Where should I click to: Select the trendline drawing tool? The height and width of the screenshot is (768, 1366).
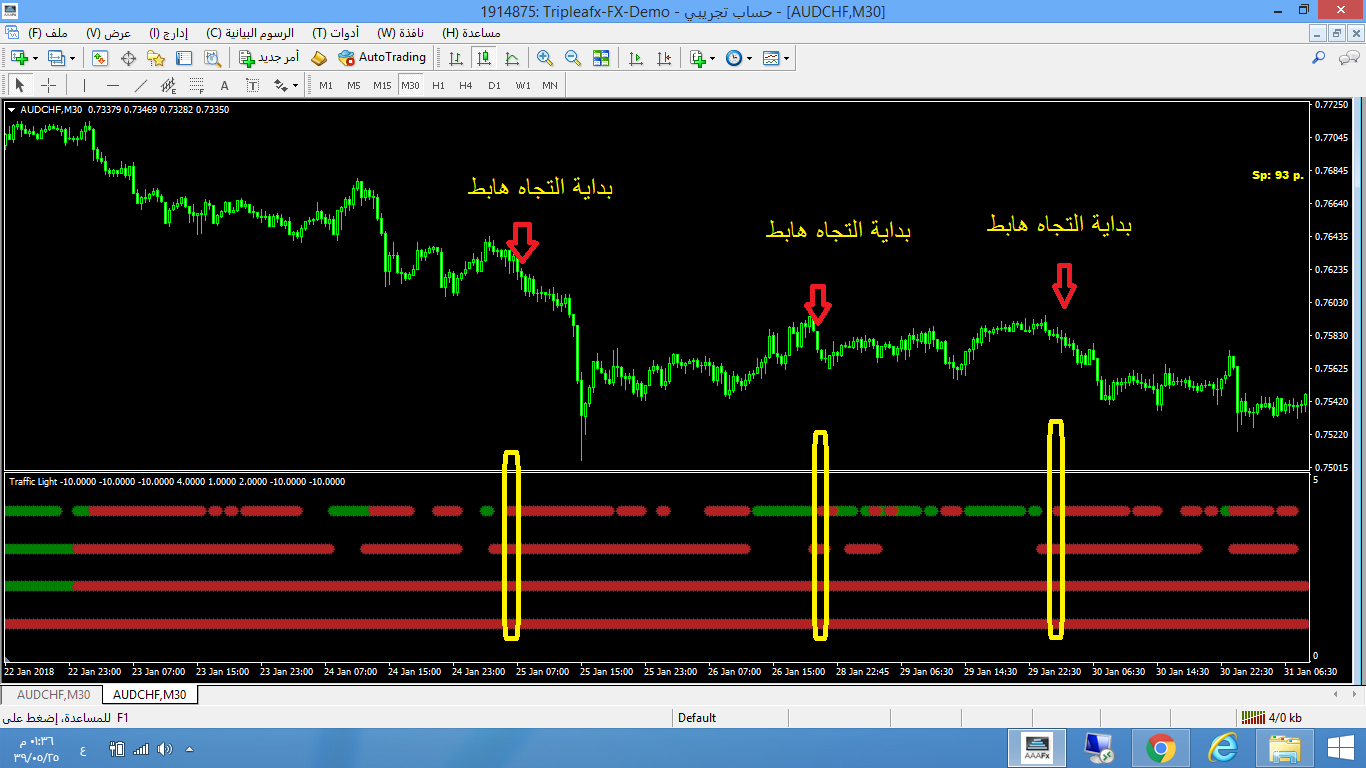point(140,85)
